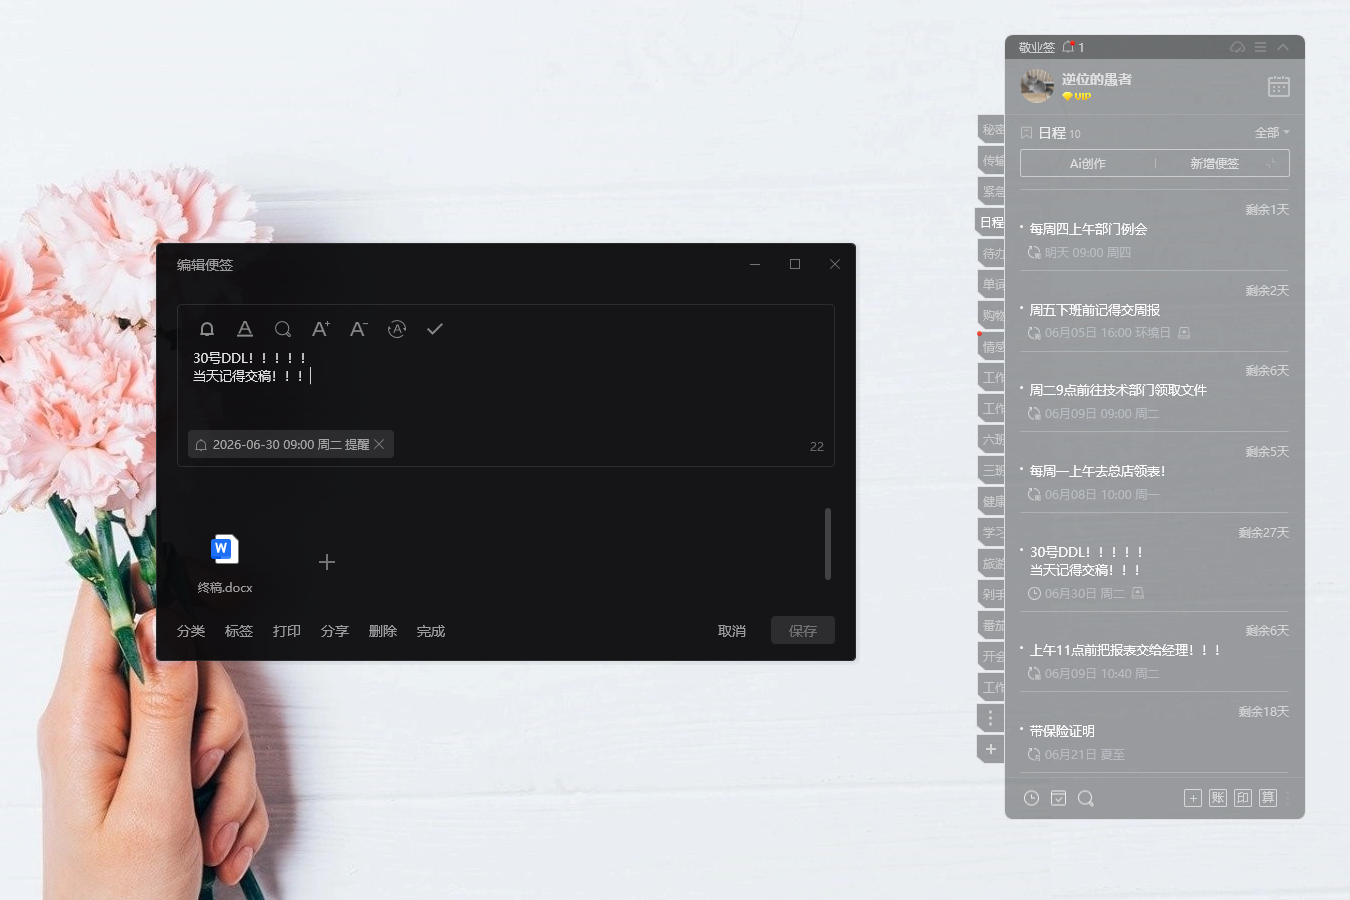Open time-view clock icon in bottom bar

[x=1031, y=798]
